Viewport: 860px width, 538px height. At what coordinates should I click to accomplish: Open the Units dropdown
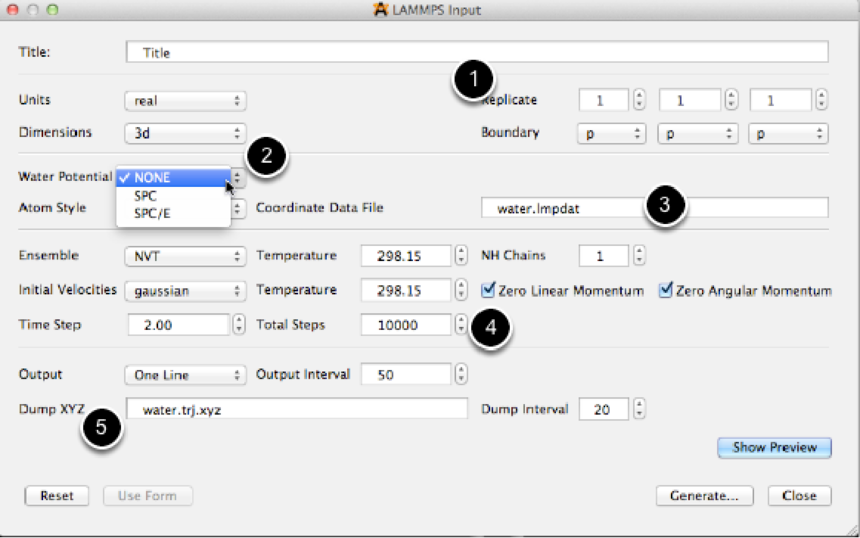pyautogui.click(x=185, y=100)
